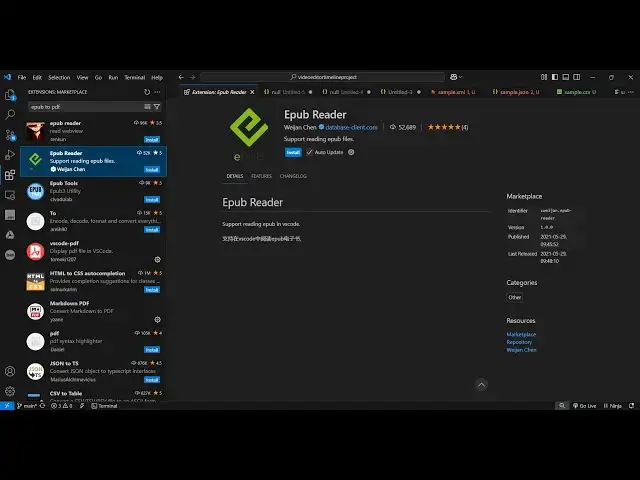The image size is (640, 480).
Task: Open Extensions view more actions menu
Action: (x=158, y=92)
